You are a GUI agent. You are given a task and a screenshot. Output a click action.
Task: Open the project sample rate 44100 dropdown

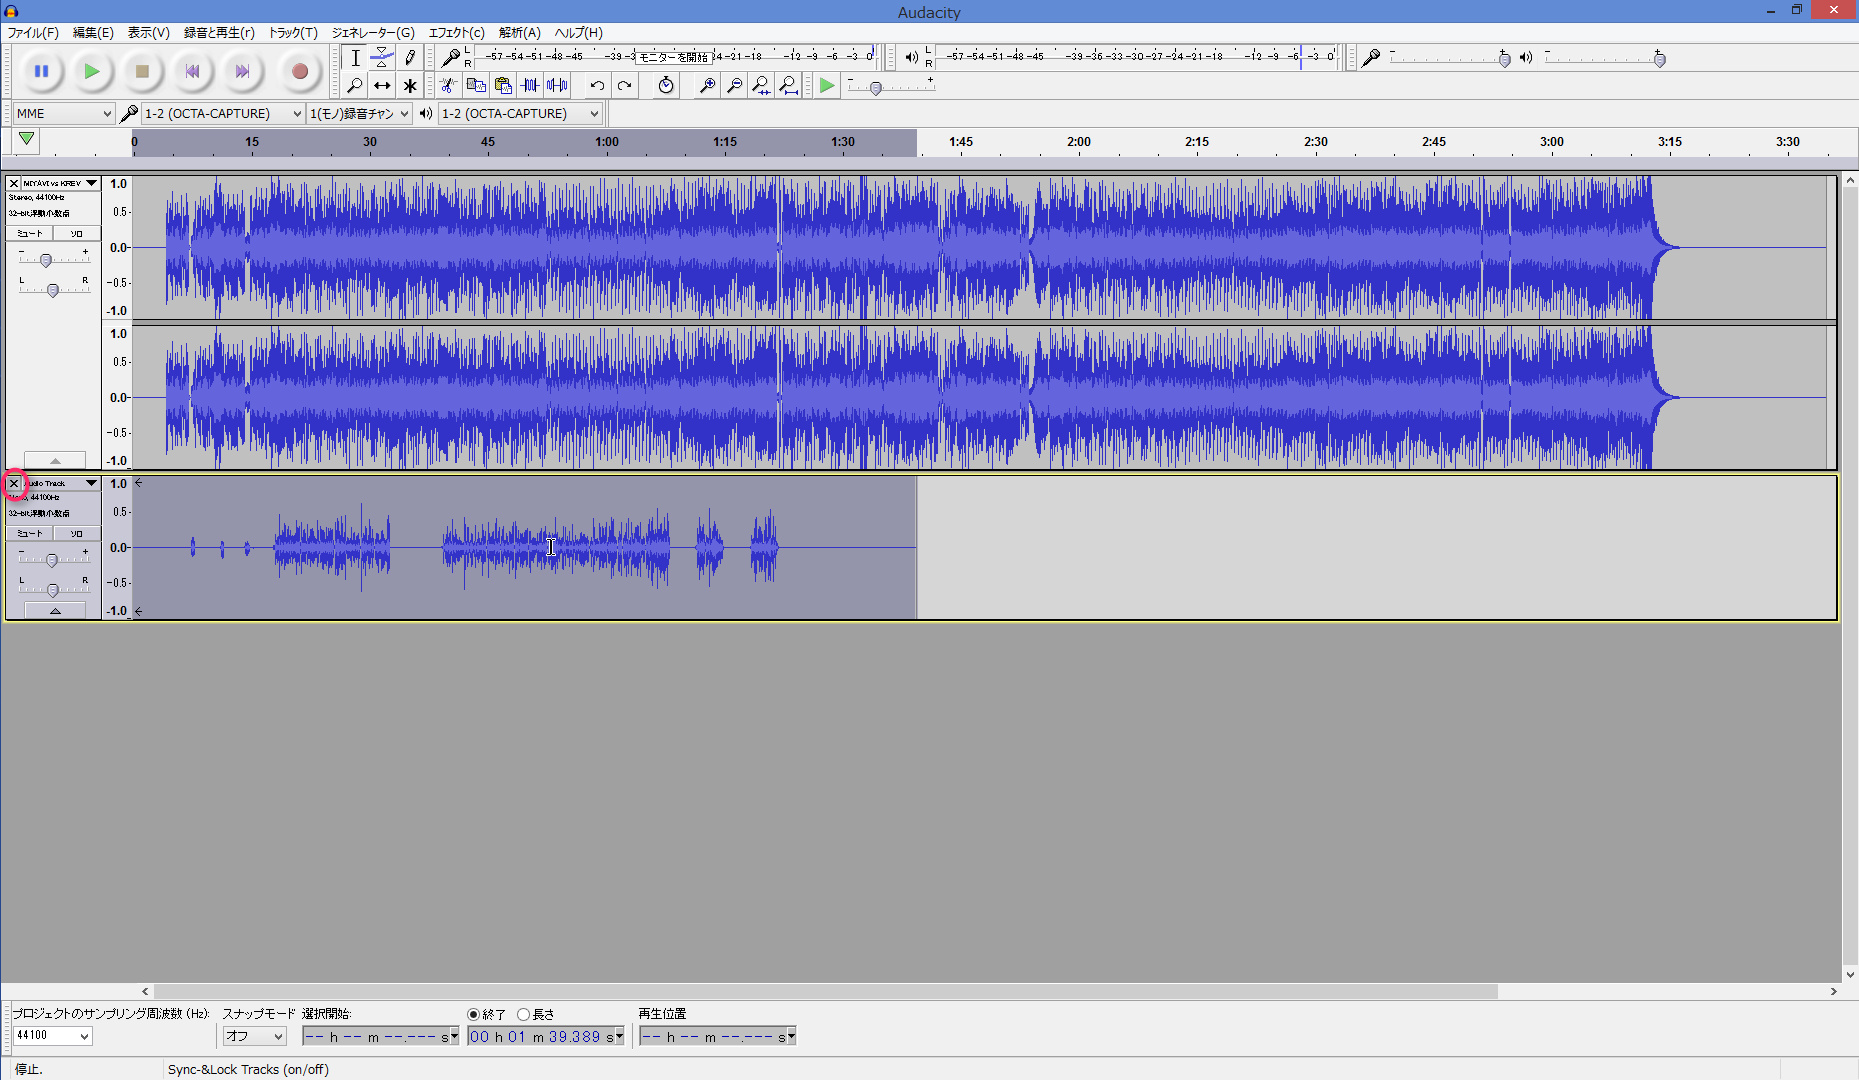click(53, 1036)
